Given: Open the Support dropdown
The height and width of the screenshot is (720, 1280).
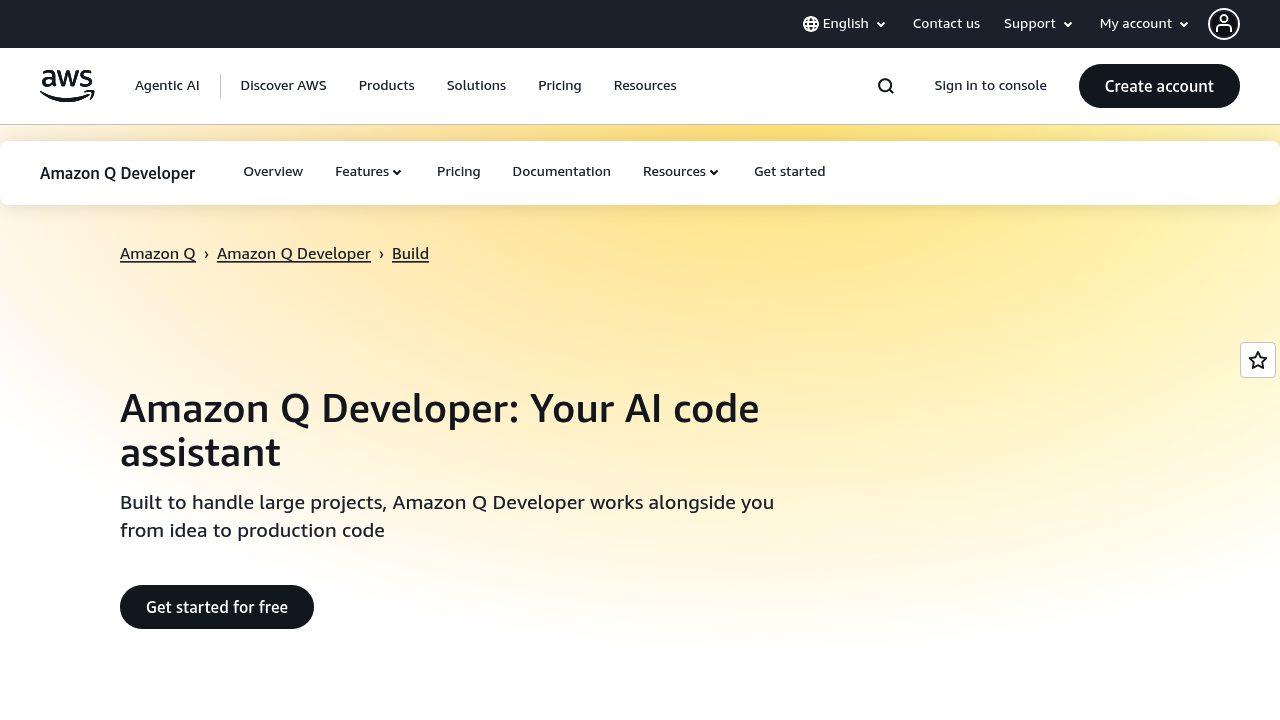Looking at the screenshot, I should click(1037, 23).
